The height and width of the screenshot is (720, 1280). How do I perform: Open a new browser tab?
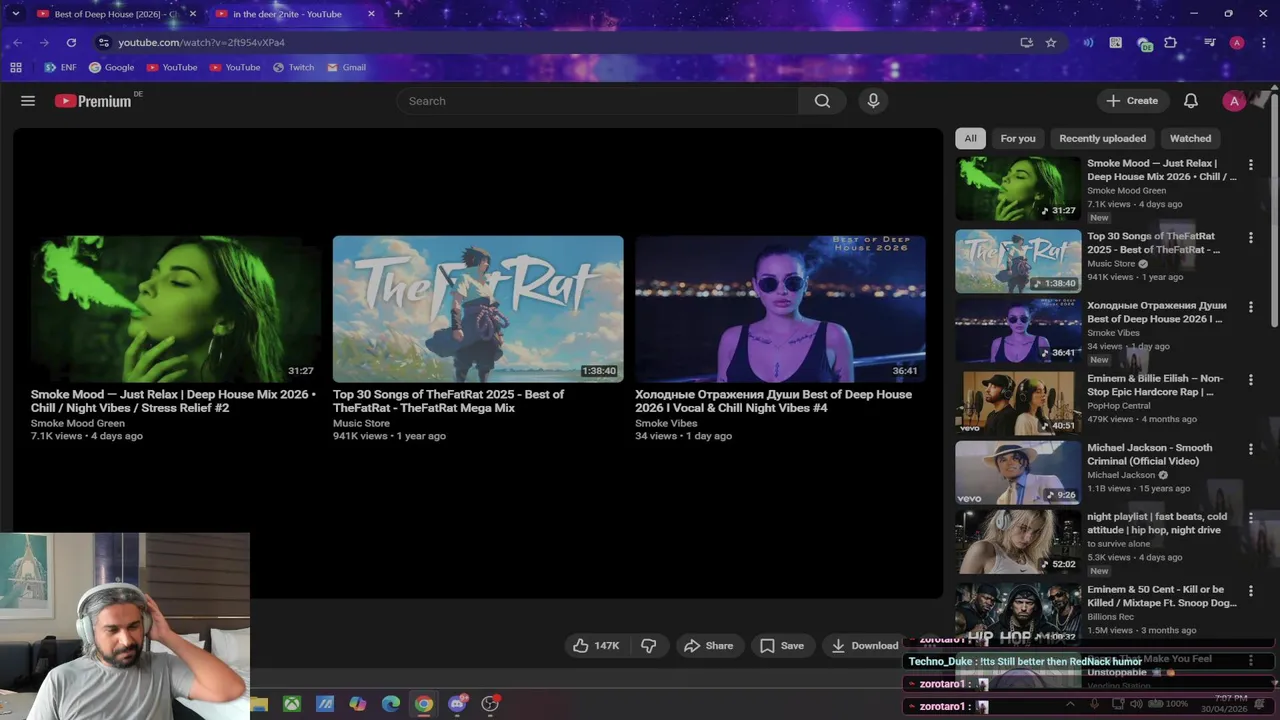[x=398, y=14]
